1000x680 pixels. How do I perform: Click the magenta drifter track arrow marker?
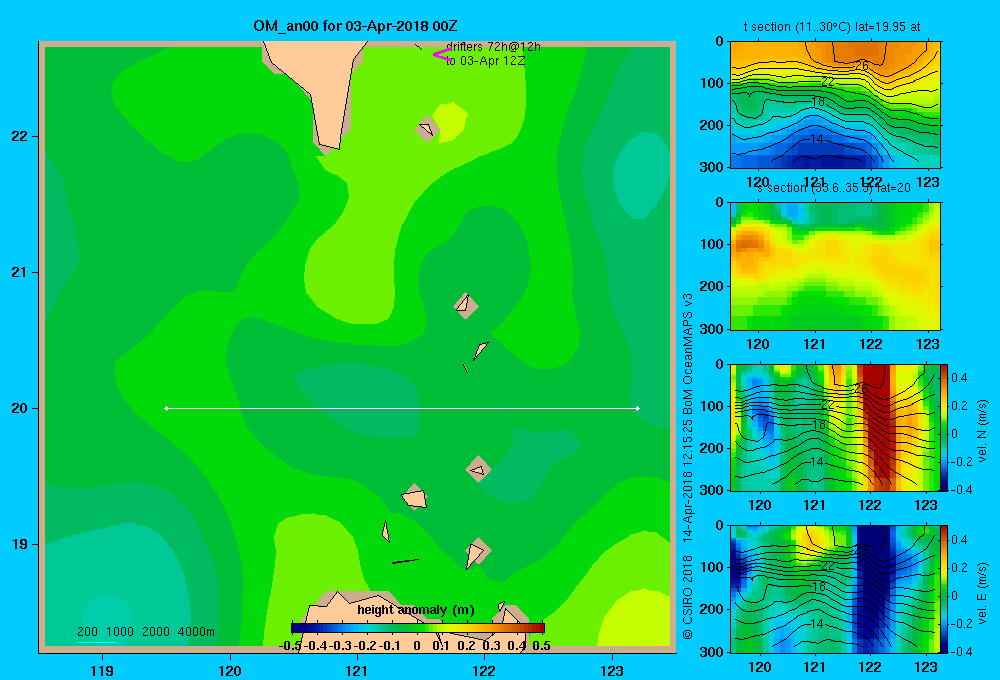(441, 55)
